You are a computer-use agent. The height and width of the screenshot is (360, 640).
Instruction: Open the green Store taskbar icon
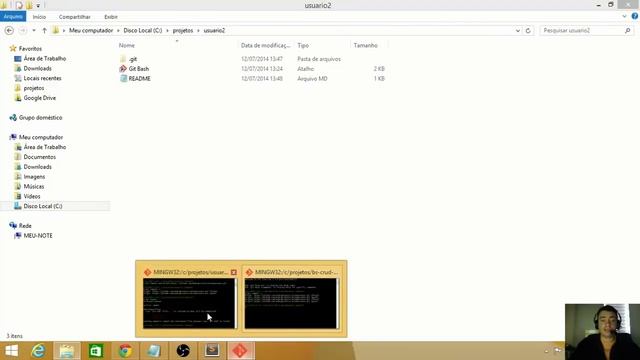[x=96, y=351]
